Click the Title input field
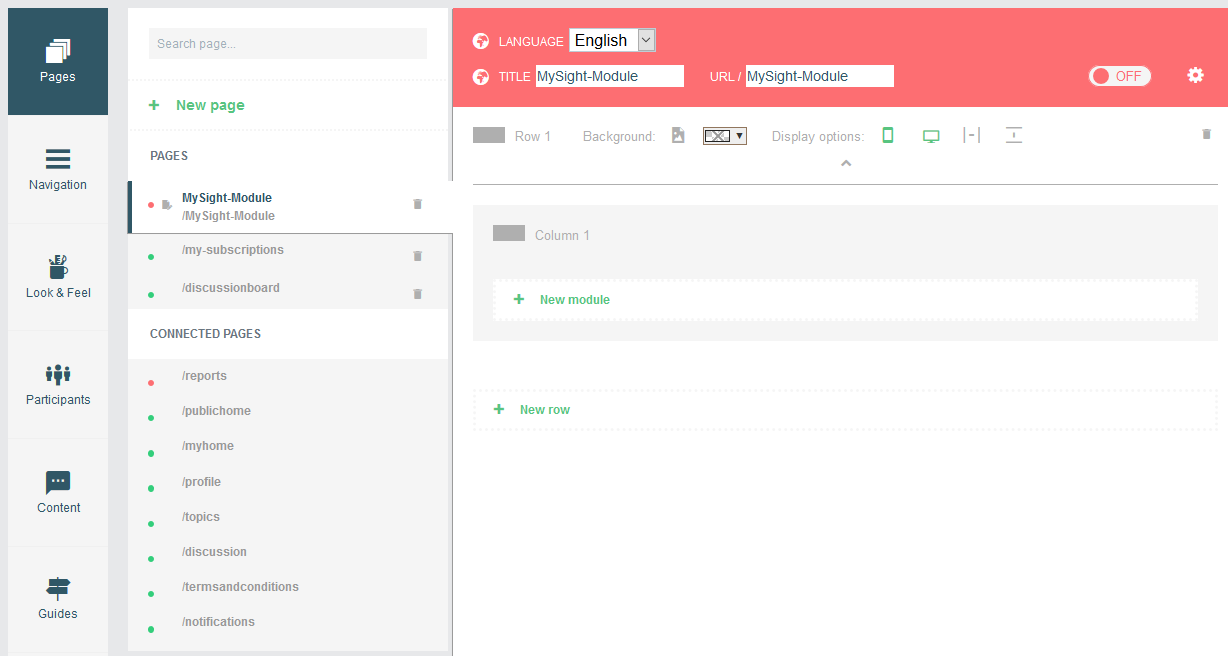This screenshot has width=1228, height=656. pyautogui.click(x=610, y=76)
